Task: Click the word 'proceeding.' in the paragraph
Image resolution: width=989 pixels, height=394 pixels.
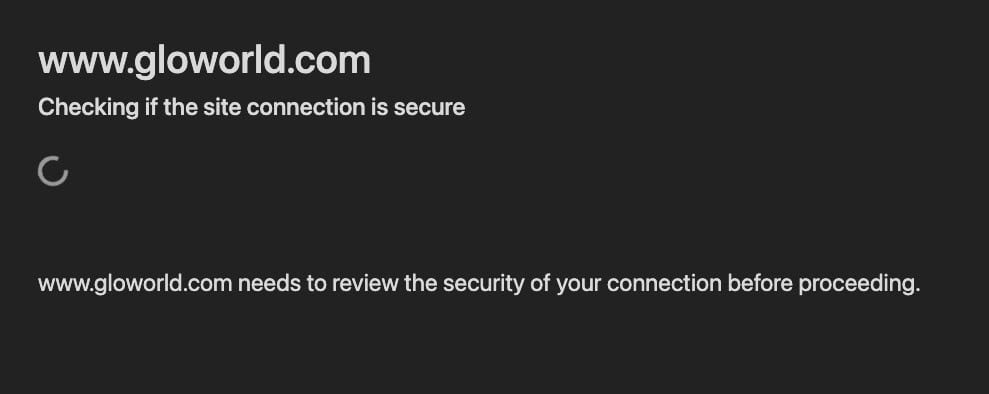Action: tap(860, 284)
